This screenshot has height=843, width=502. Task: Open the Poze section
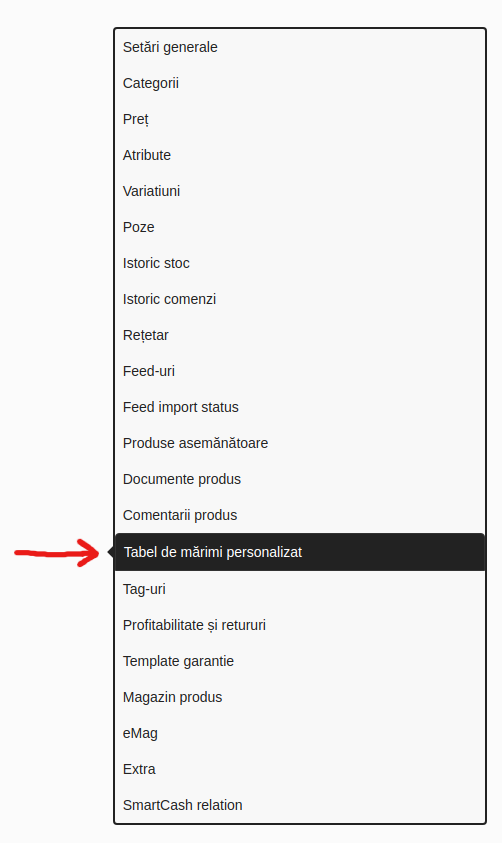click(299, 227)
